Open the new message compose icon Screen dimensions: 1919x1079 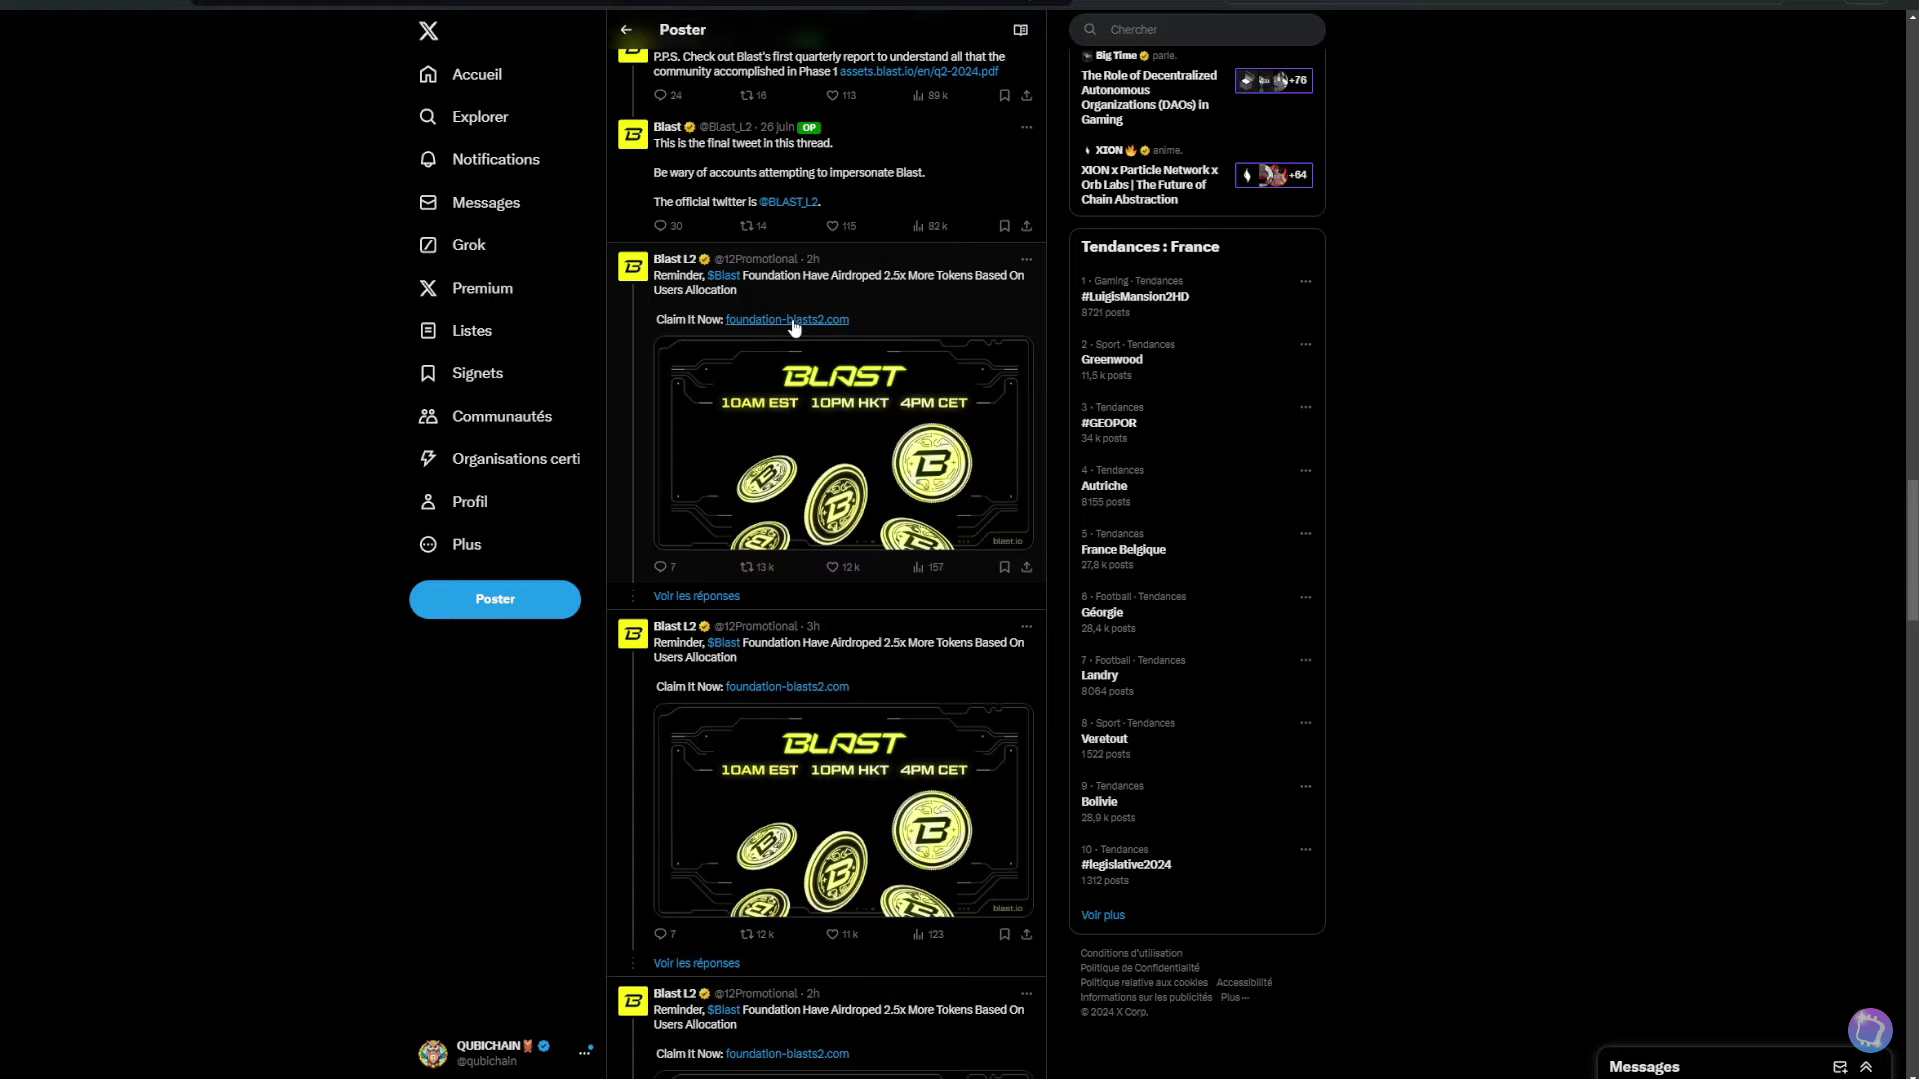[1839, 1067]
